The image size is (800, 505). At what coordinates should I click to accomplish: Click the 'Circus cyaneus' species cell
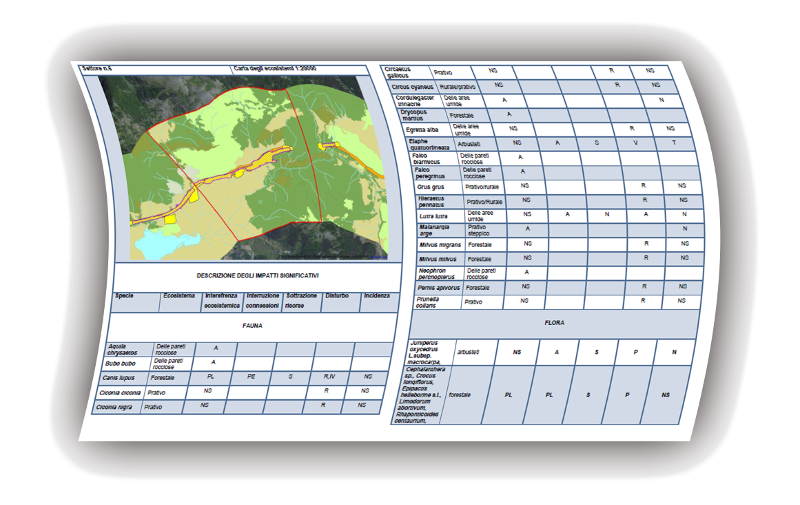pos(412,87)
